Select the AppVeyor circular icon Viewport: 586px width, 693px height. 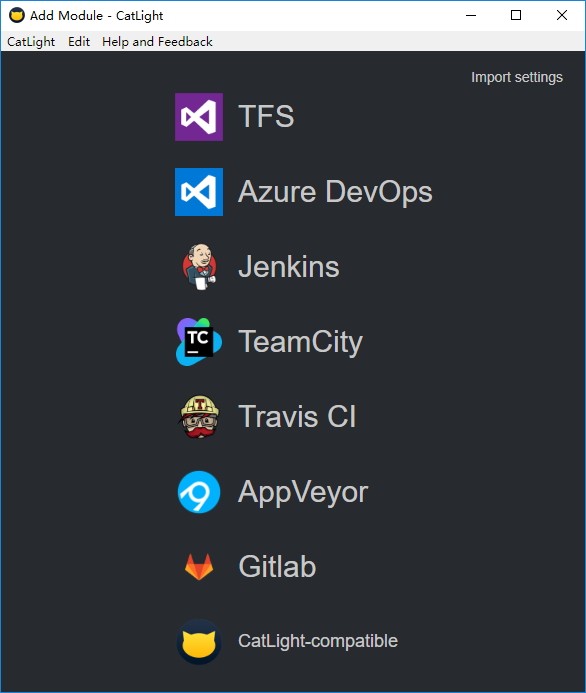tap(199, 492)
